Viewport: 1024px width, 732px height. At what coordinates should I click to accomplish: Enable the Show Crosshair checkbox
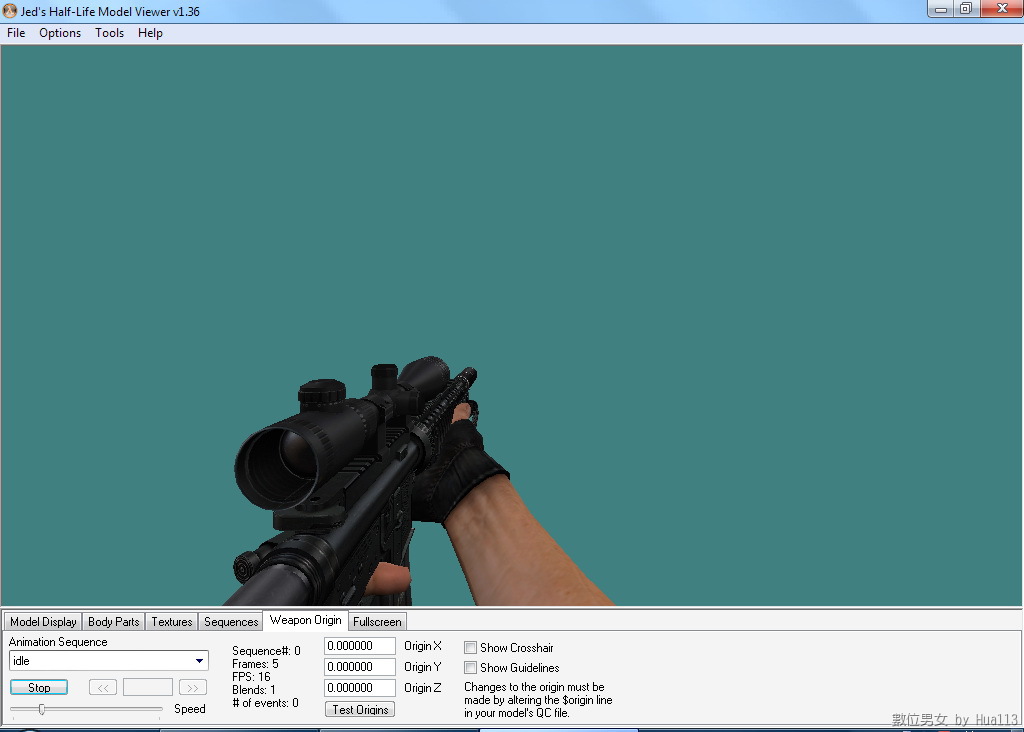point(470,648)
